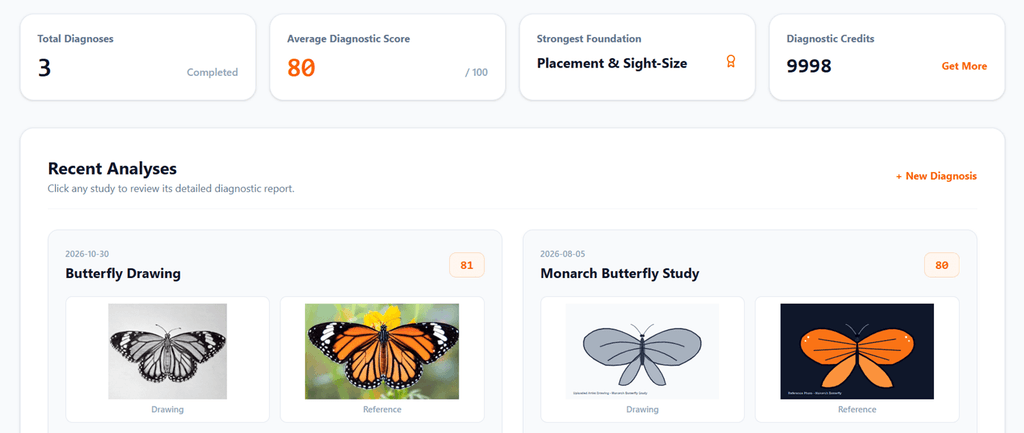Select the Diagnostic Credits card
The height and width of the screenshot is (433, 1024).
pos(887,57)
